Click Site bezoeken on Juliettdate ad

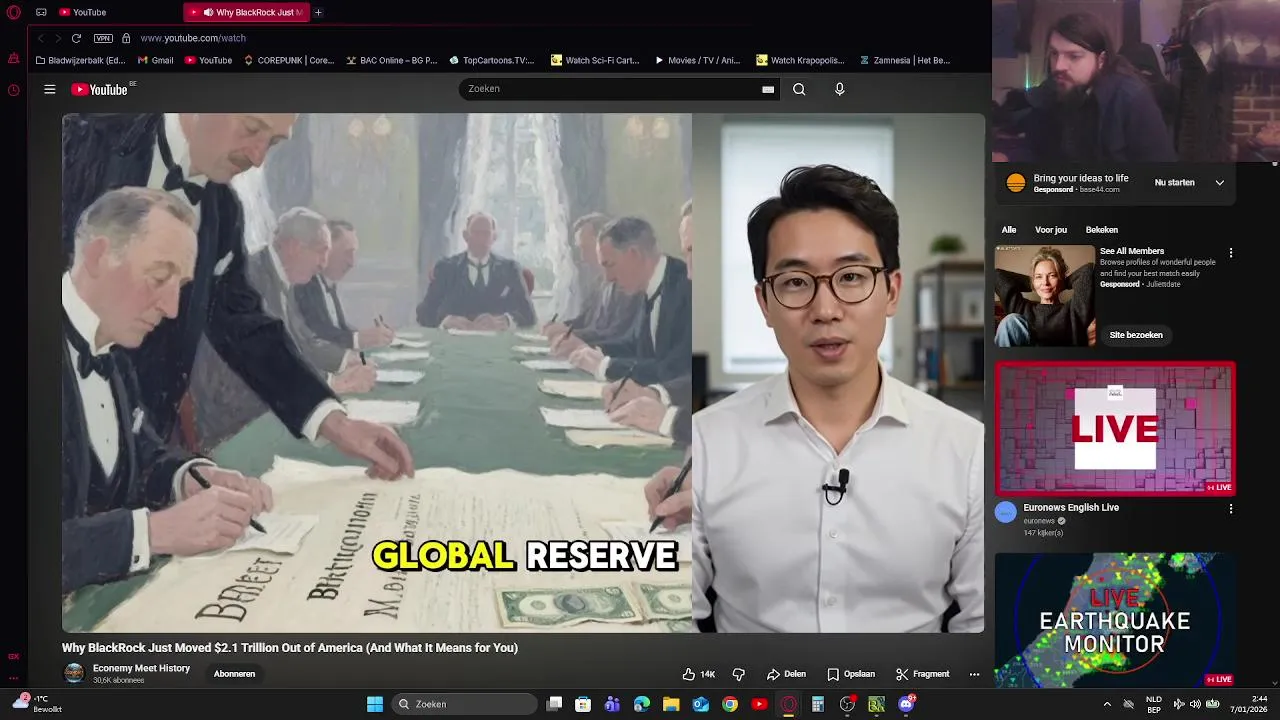coord(1136,335)
